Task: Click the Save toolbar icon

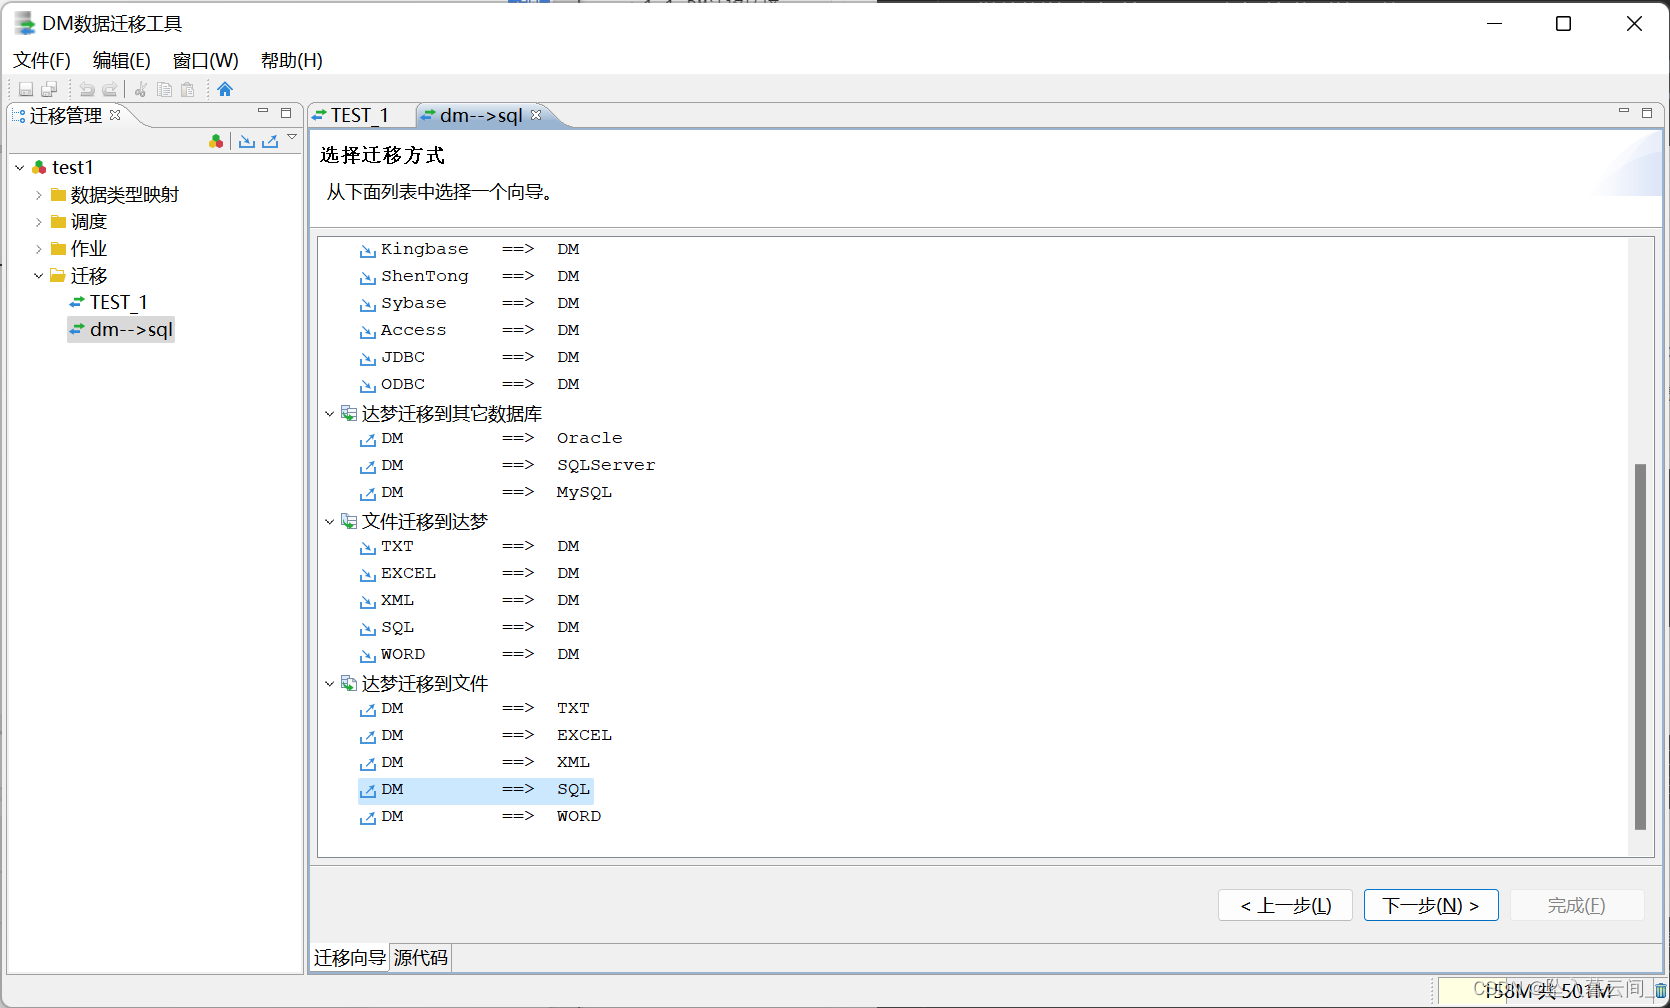Action: tap(26, 89)
